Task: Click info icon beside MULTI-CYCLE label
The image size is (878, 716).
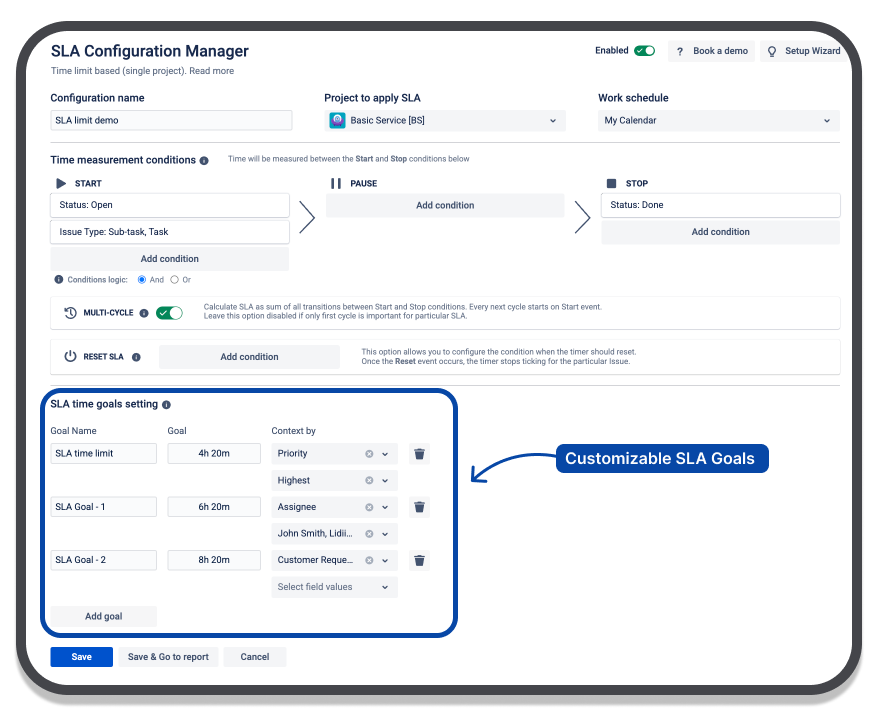Action: tap(144, 313)
